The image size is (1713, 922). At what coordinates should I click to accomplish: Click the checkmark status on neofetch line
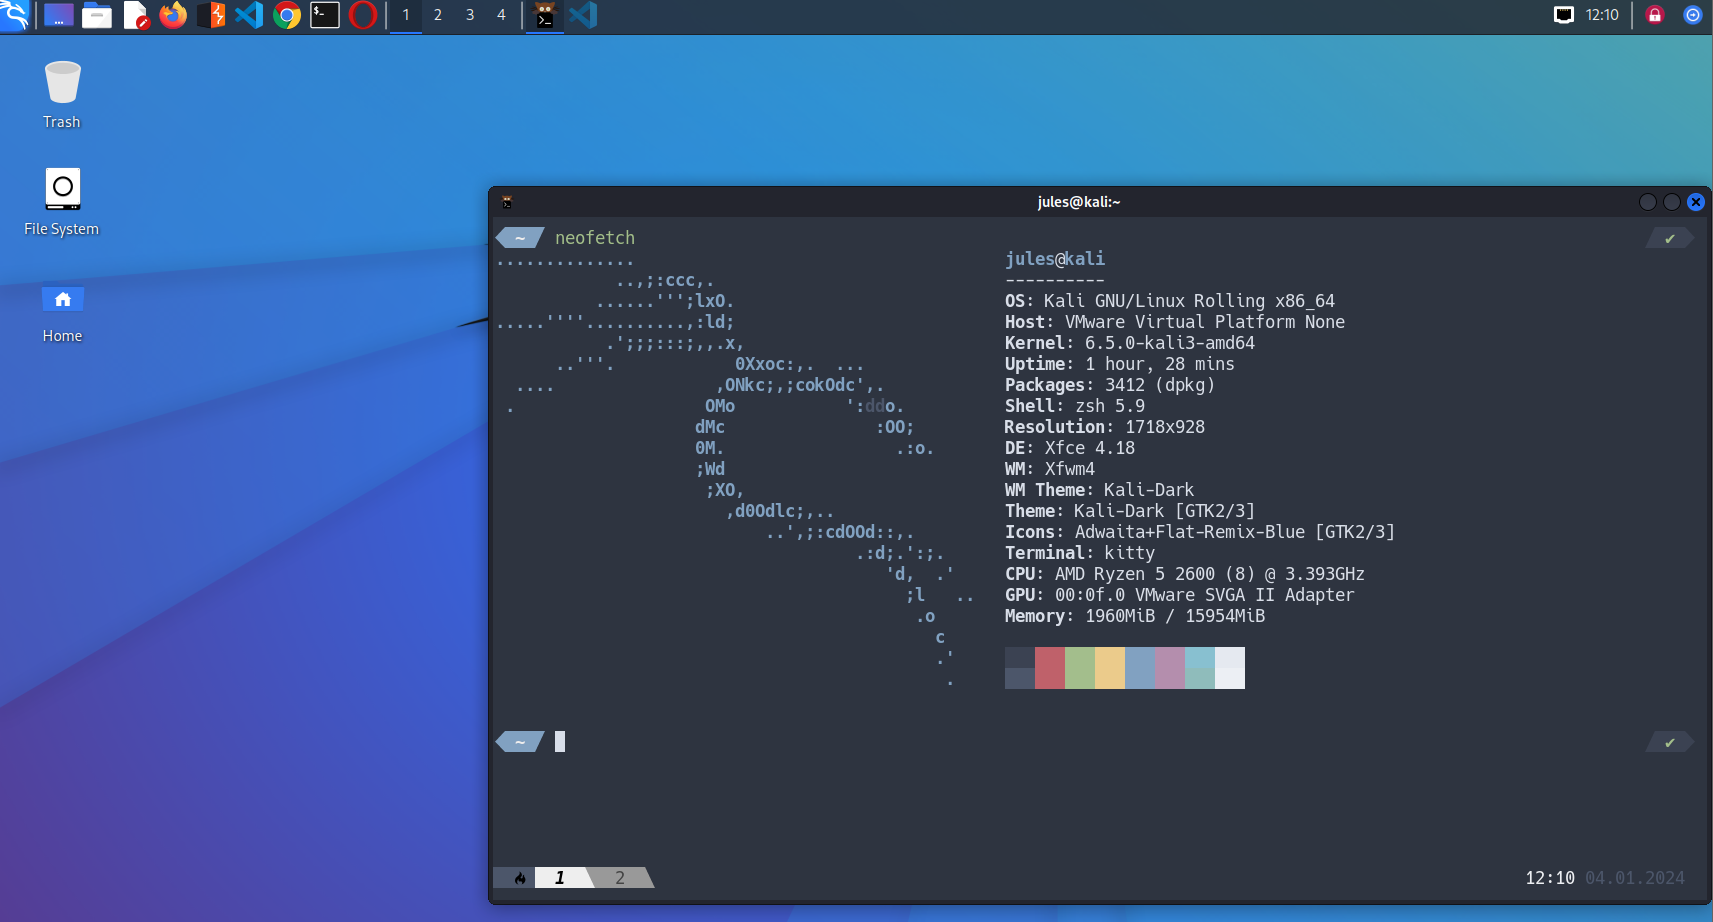[1670, 238]
